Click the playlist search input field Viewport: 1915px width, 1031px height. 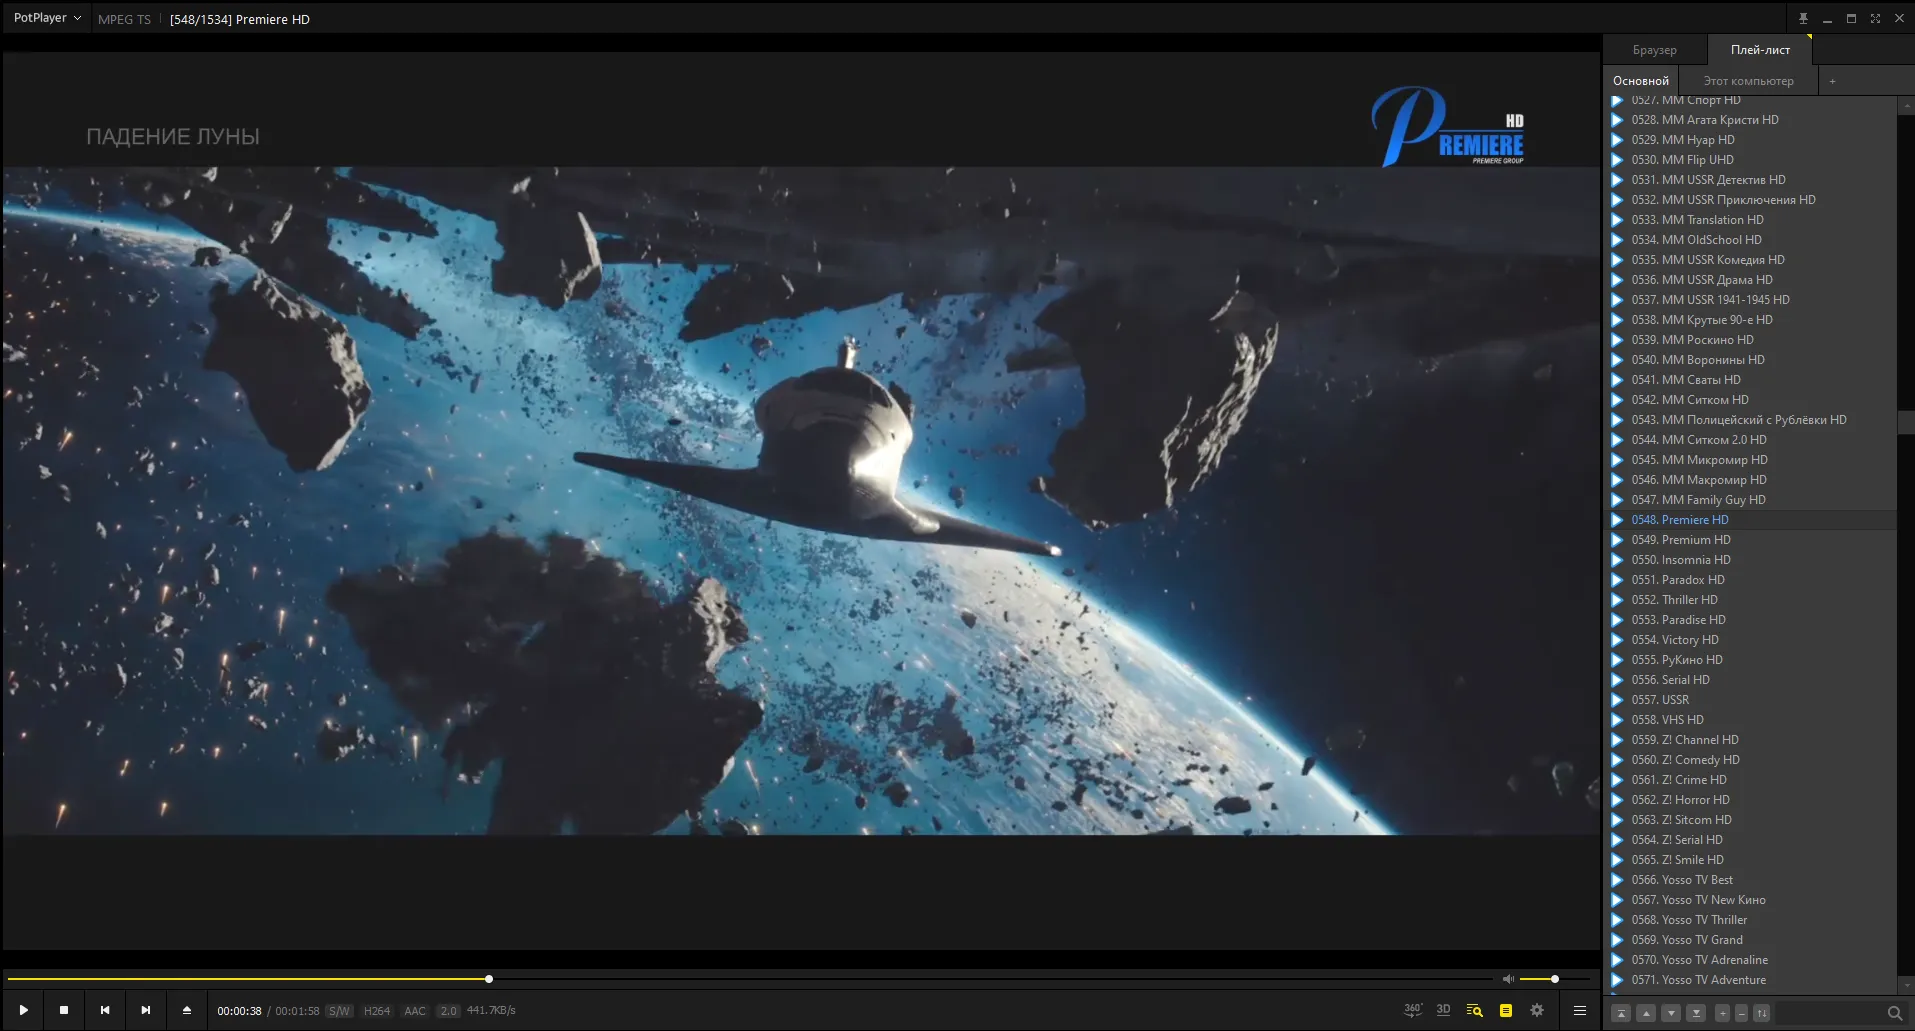click(1830, 1013)
